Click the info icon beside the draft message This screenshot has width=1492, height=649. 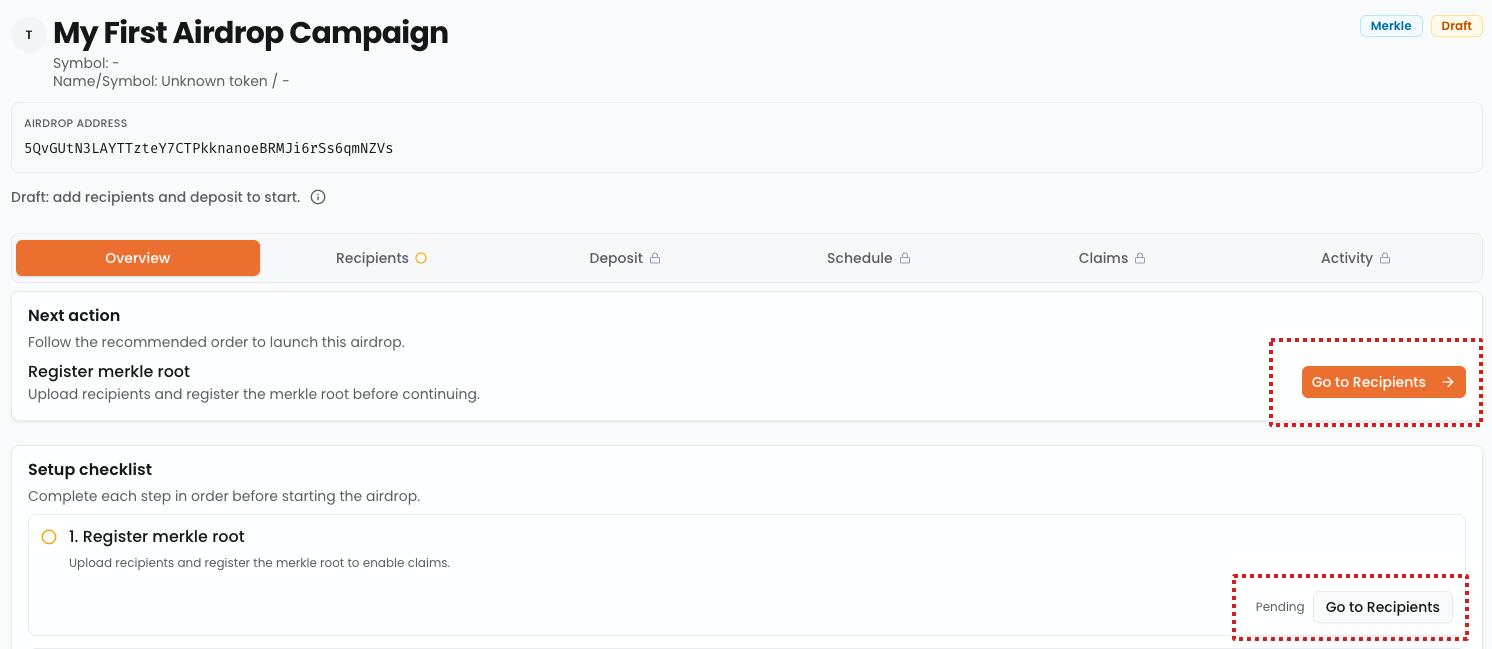click(x=318, y=197)
